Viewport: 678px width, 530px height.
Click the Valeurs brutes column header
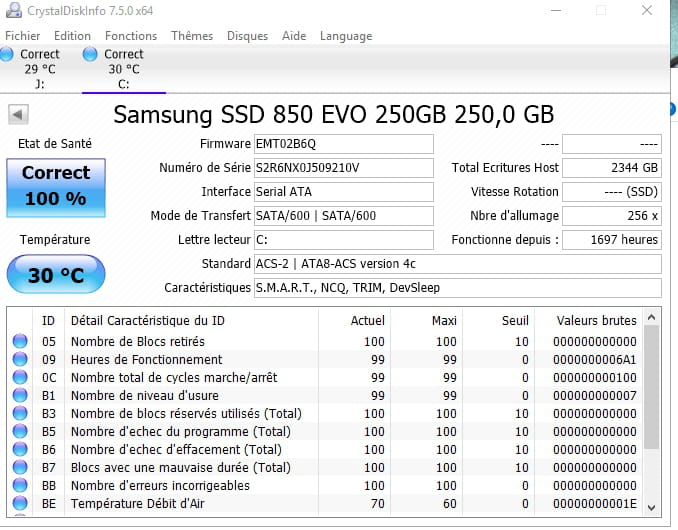click(x=598, y=320)
